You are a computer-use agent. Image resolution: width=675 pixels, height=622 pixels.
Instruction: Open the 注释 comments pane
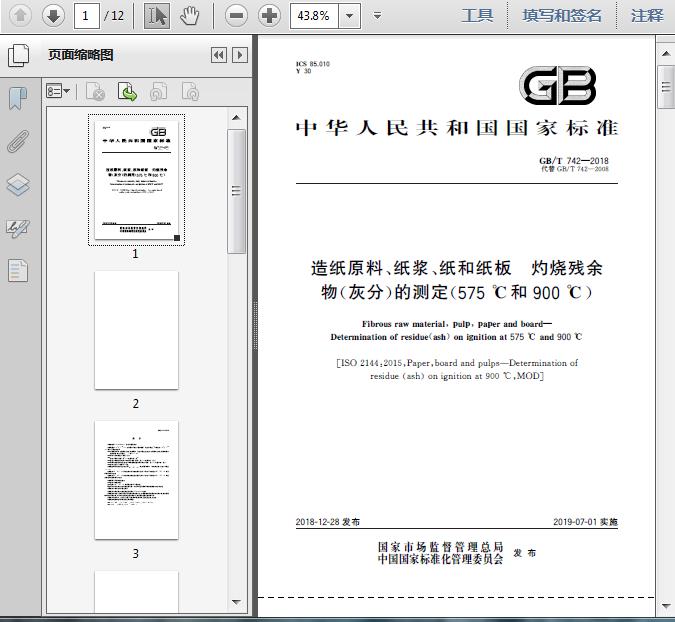point(647,16)
